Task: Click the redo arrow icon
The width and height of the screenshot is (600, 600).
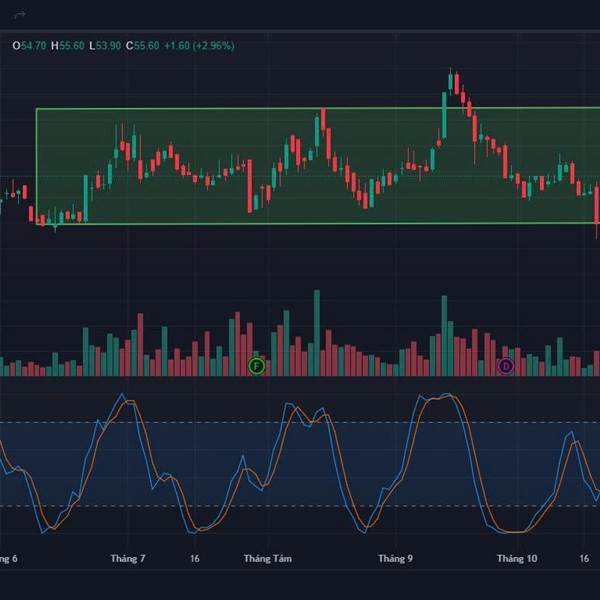Action: (18, 14)
